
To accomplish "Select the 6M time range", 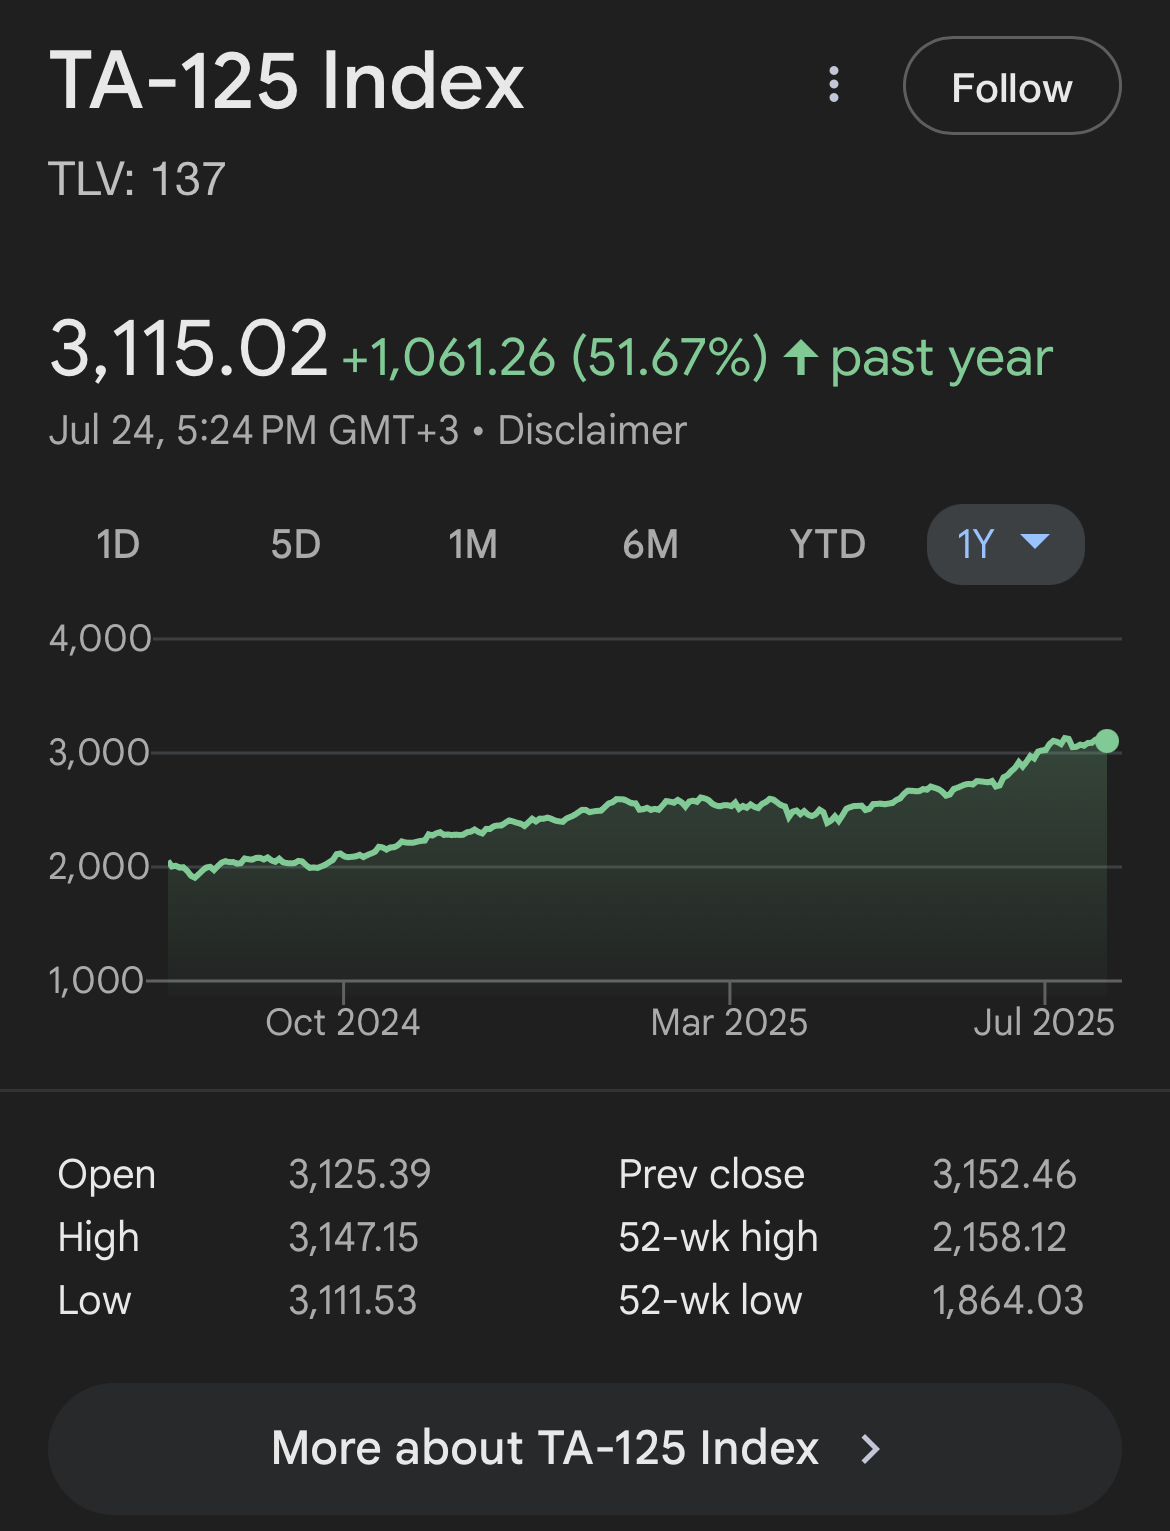I will pyautogui.click(x=650, y=545).
